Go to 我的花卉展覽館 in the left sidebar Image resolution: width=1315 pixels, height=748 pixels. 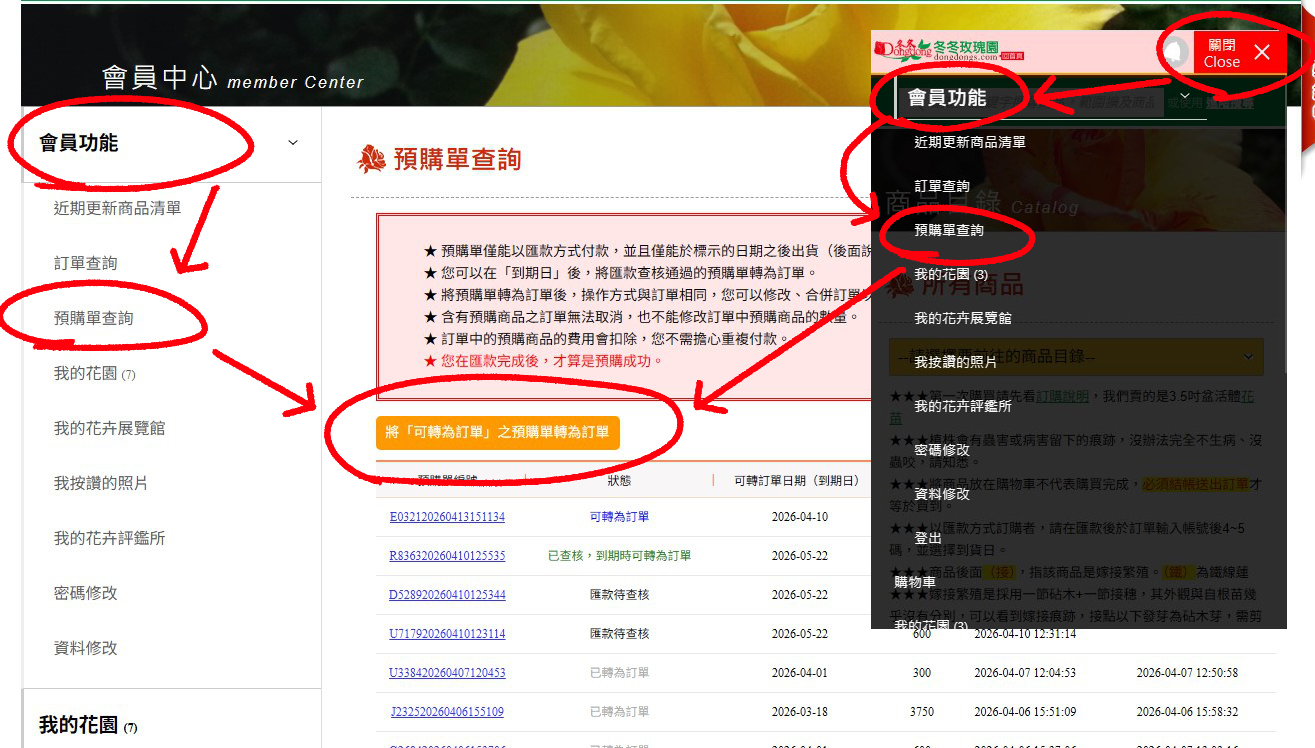[109, 428]
